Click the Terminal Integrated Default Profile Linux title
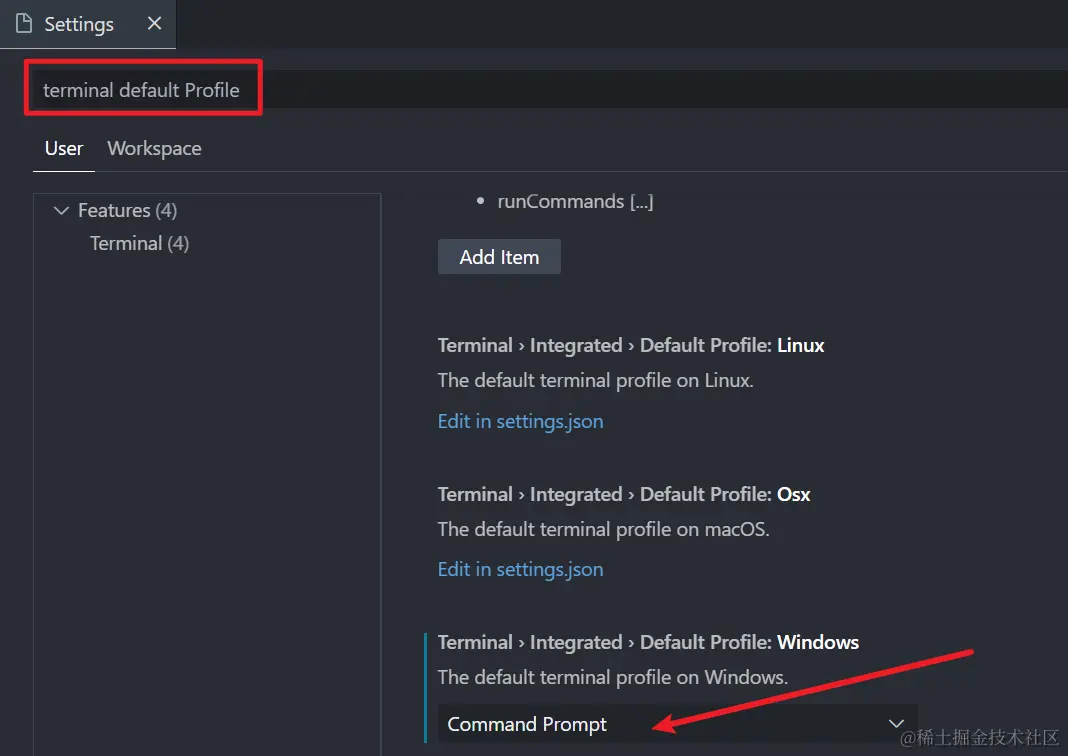 631,345
